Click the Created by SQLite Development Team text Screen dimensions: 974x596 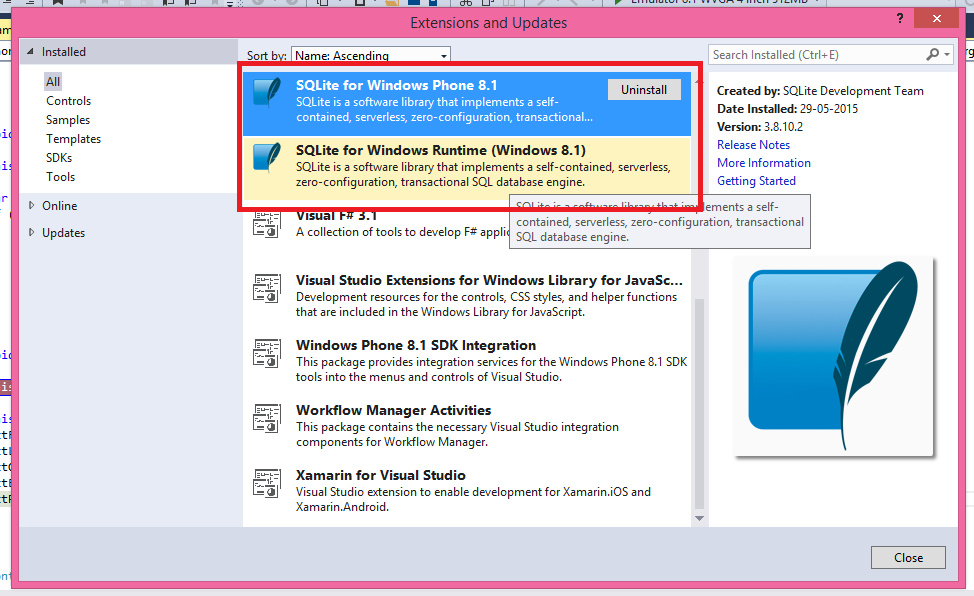click(820, 91)
